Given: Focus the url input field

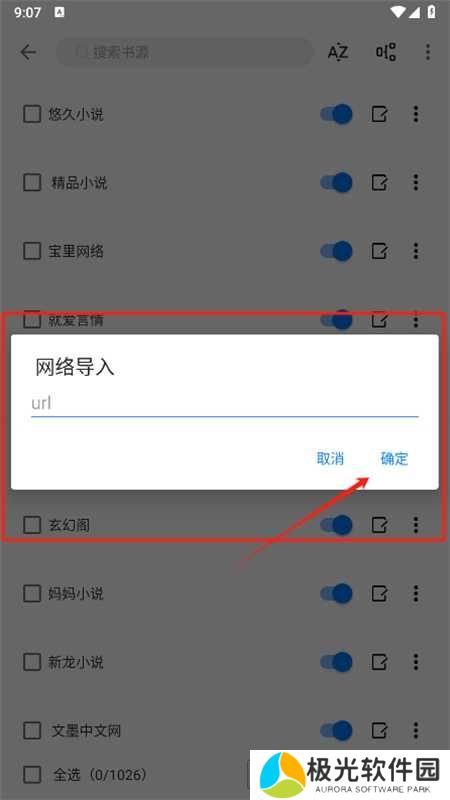Looking at the screenshot, I should (x=224, y=404).
